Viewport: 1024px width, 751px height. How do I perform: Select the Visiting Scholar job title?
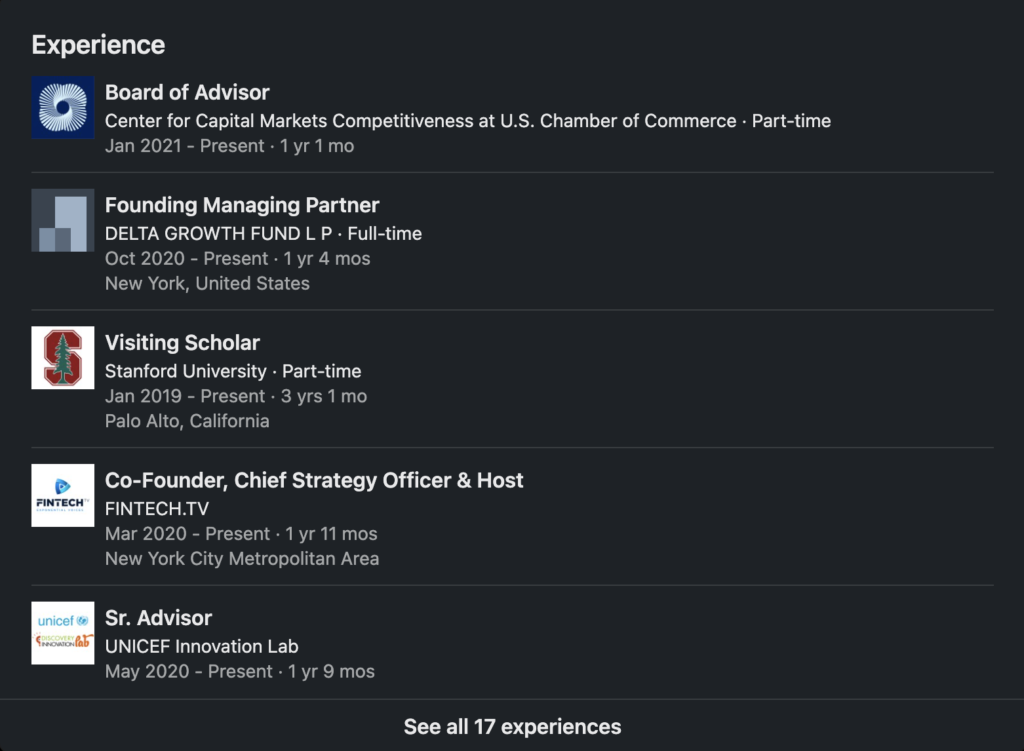coord(182,342)
